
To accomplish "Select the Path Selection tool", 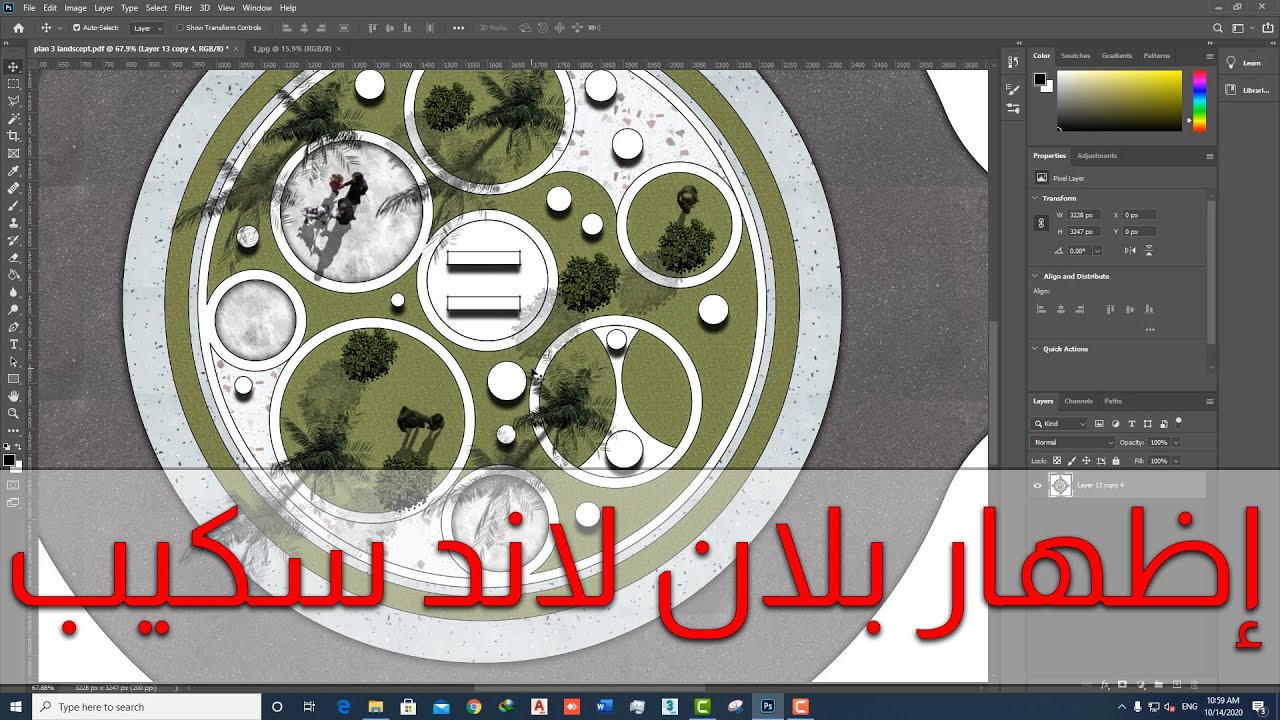I will pyautogui.click(x=13, y=361).
